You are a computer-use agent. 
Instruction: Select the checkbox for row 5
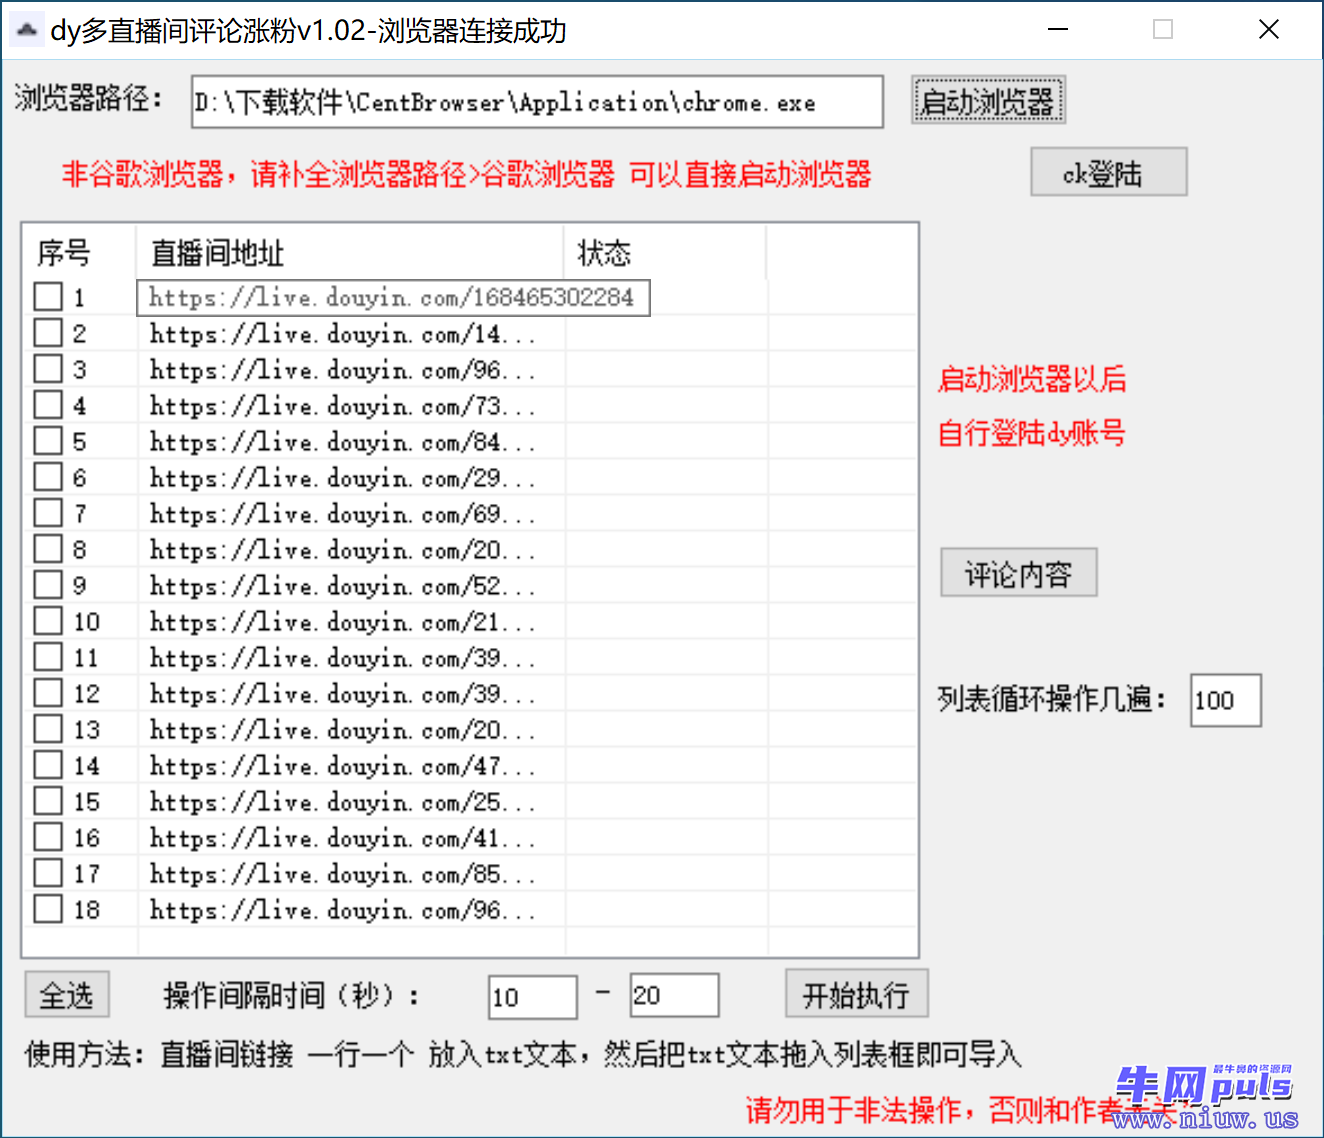point(48,440)
